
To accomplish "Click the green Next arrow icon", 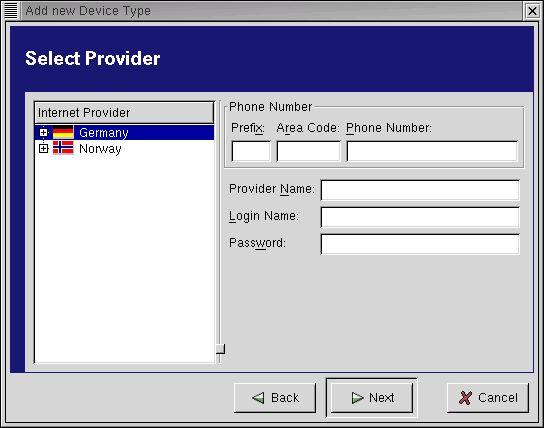I will (x=357, y=398).
